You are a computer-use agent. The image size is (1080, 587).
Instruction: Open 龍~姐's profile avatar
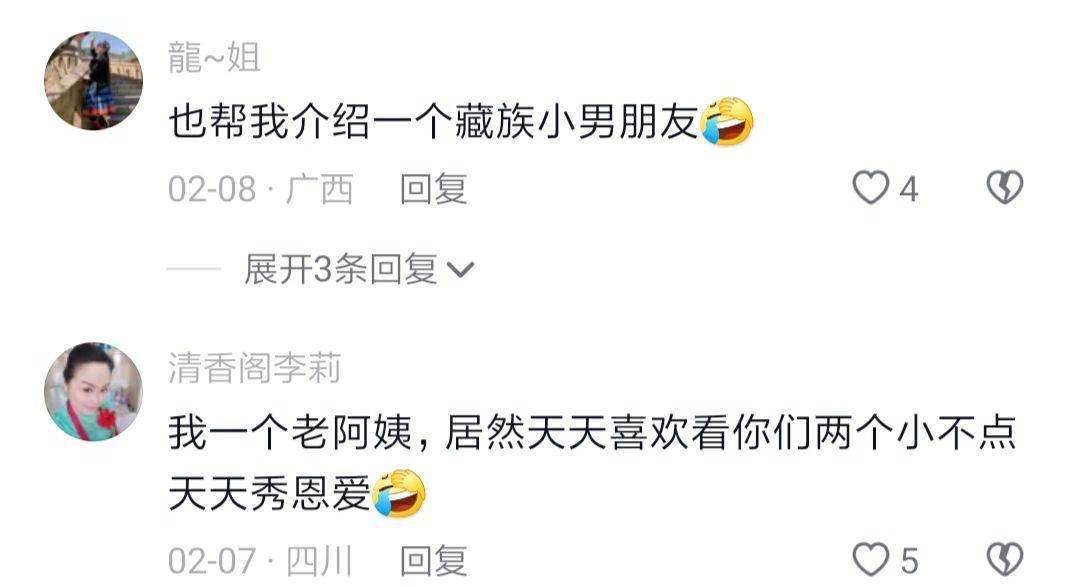coord(94,81)
